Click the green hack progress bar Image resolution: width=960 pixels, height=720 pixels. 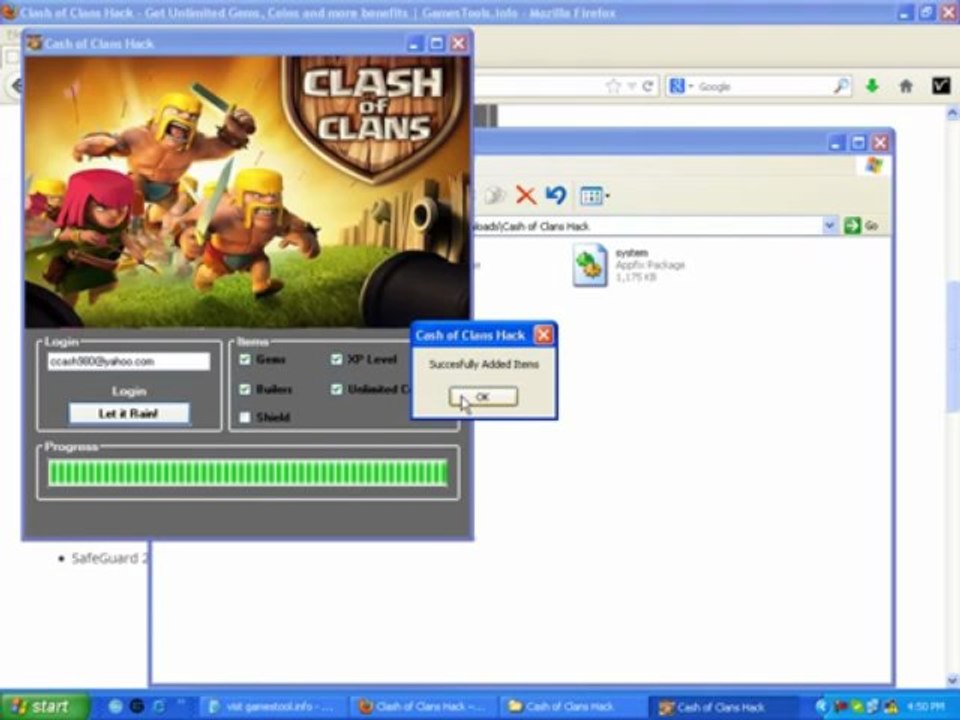(248, 473)
